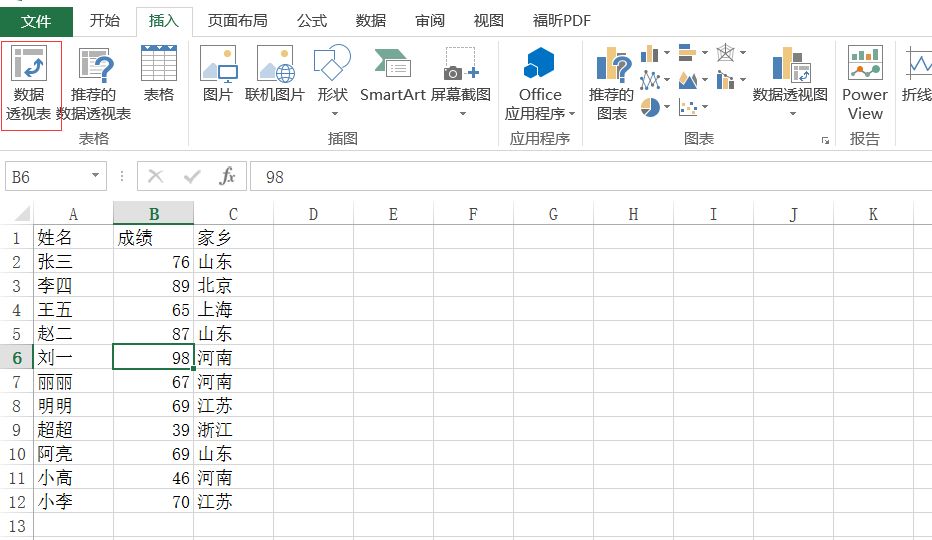Viewport: 932px width, 540px height.
Task: Insert a pie chart
Action: pos(650,107)
